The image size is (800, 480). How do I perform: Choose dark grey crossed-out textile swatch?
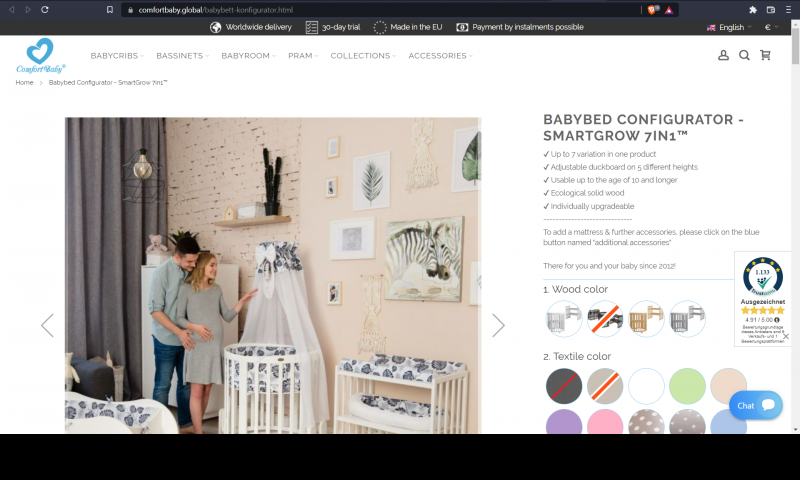pos(564,386)
